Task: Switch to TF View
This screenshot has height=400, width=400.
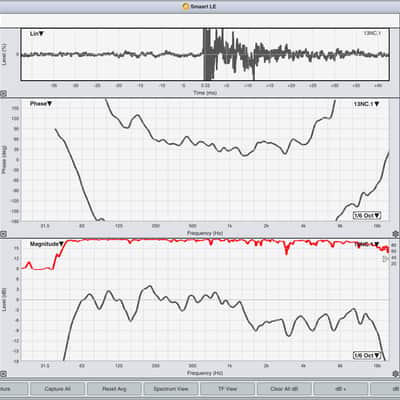Action: coord(227,389)
